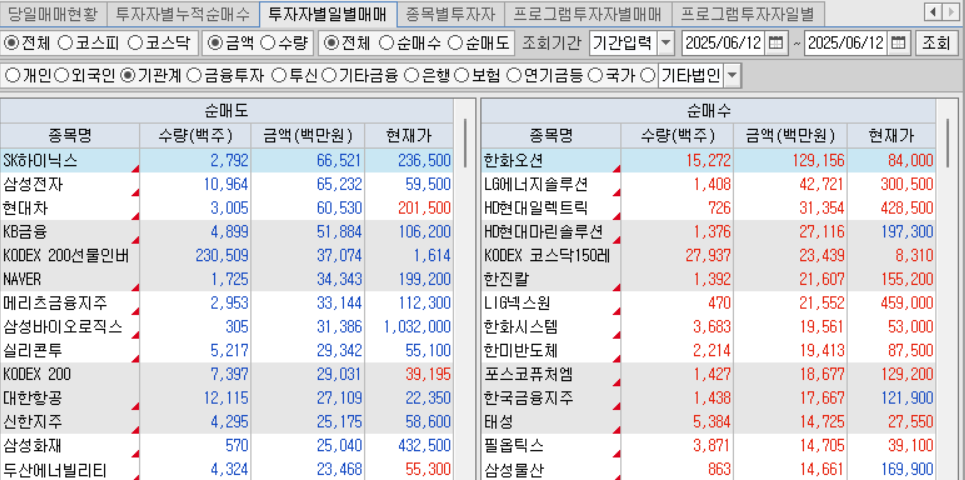Image resolution: width=965 pixels, height=480 pixels.
Task: Select the SK하이닉스 row
Action: (x=226, y=161)
